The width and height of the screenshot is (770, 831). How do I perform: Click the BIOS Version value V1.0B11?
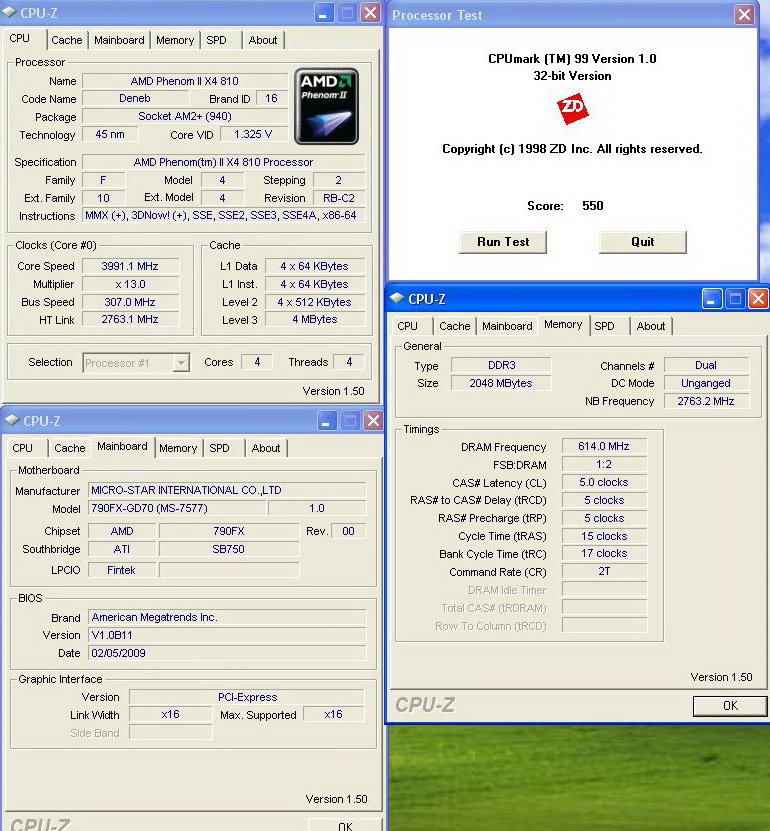click(x=227, y=635)
